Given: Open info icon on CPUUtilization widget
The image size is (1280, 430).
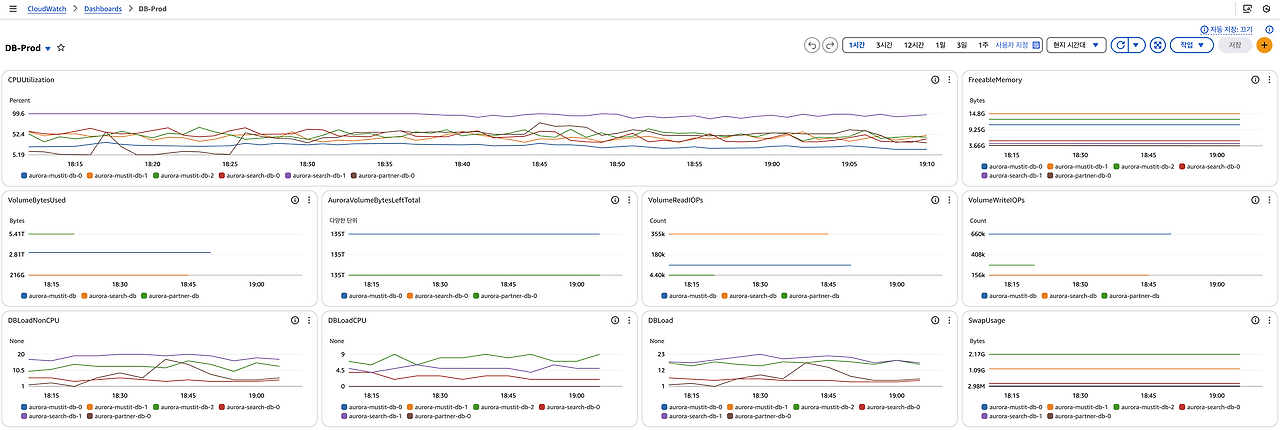Looking at the screenshot, I should [x=935, y=79].
